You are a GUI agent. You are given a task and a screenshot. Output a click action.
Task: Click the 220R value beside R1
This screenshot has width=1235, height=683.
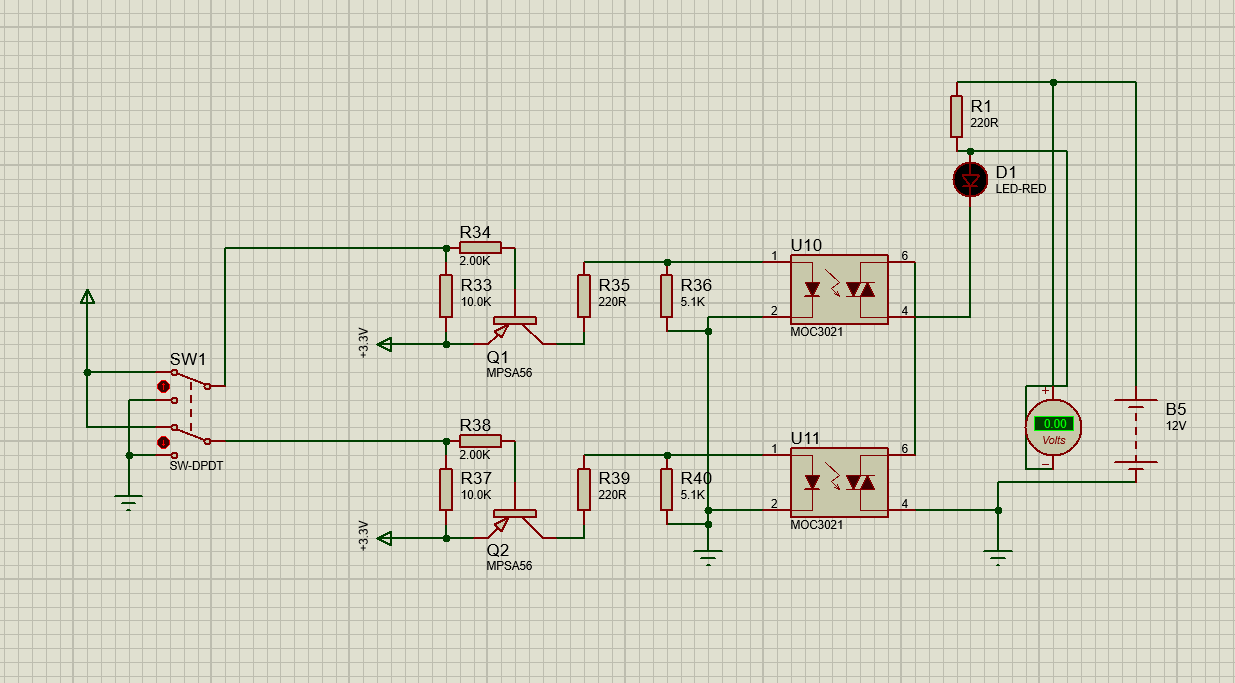[x=984, y=123]
